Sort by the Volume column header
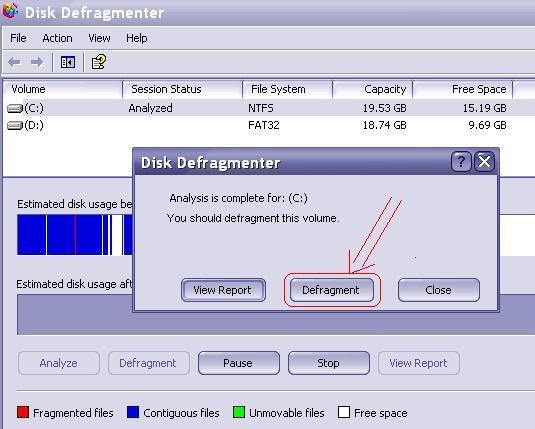535x429 pixels. tap(63, 89)
